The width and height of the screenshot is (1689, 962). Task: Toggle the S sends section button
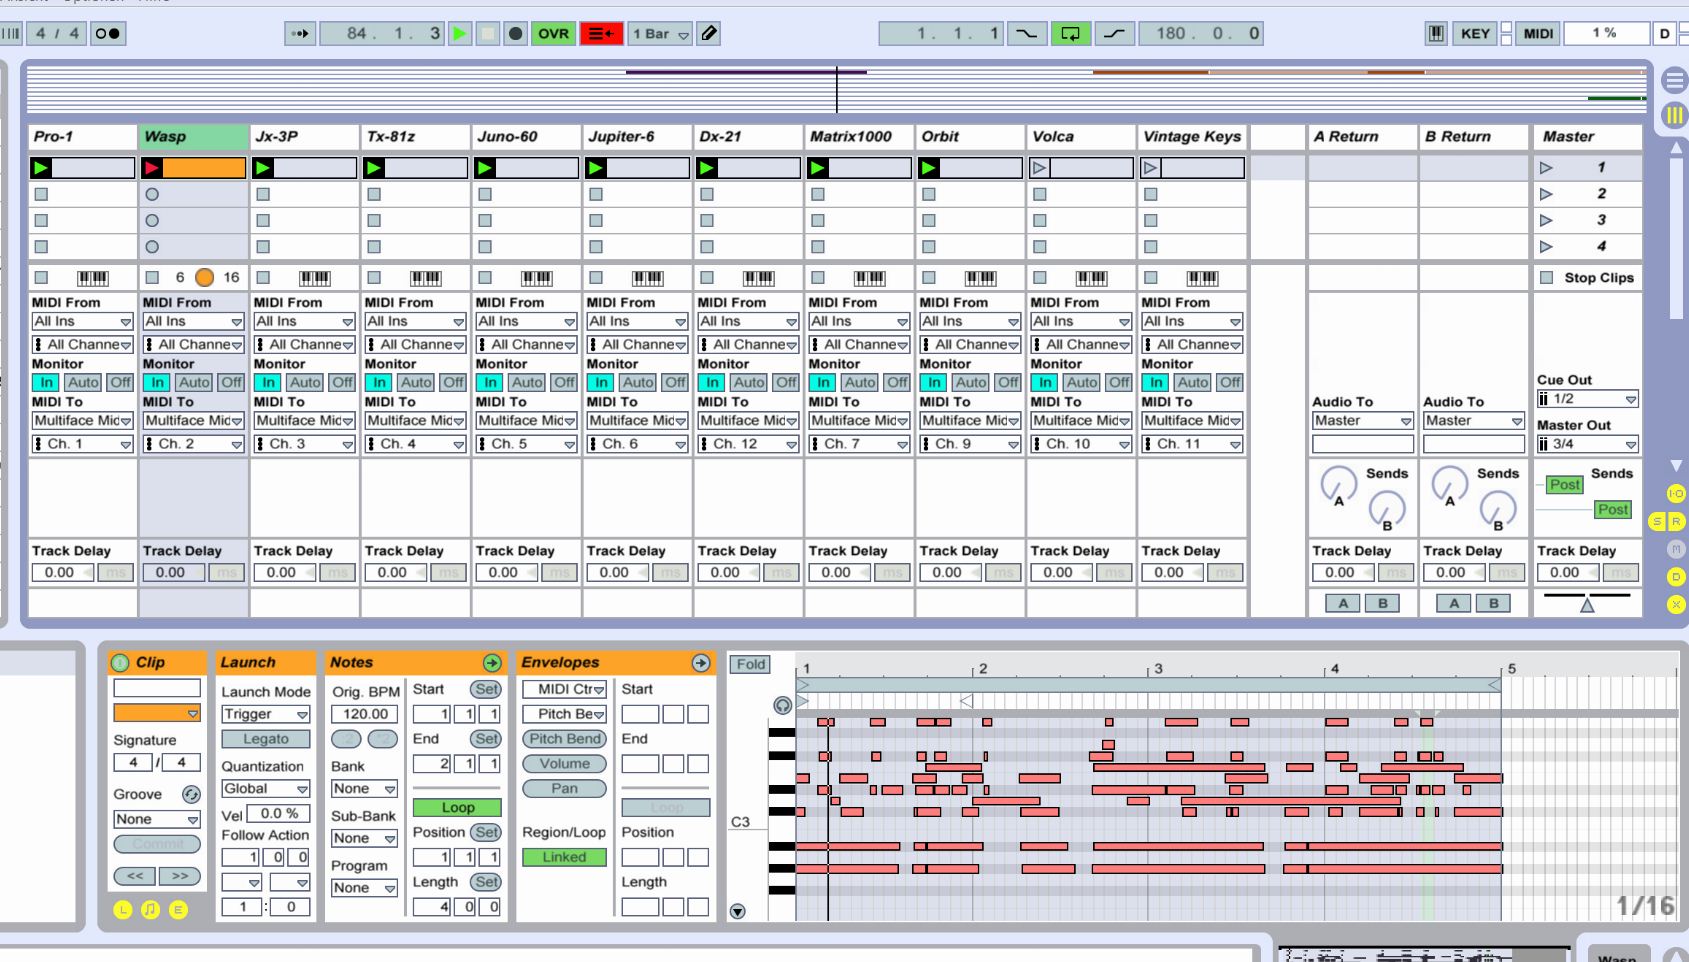click(1658, 521)
